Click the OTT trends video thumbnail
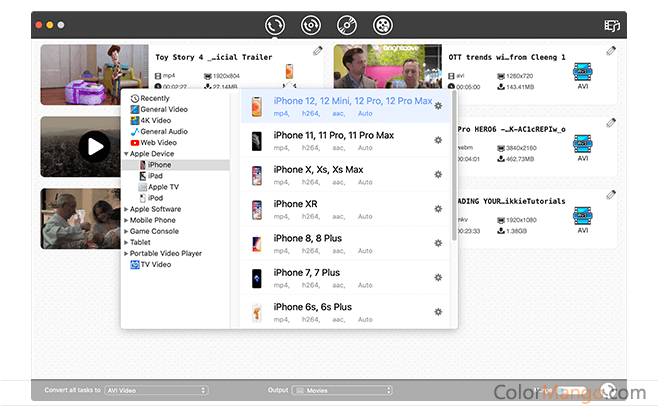658x412 pixels. (x=387, y=67)
